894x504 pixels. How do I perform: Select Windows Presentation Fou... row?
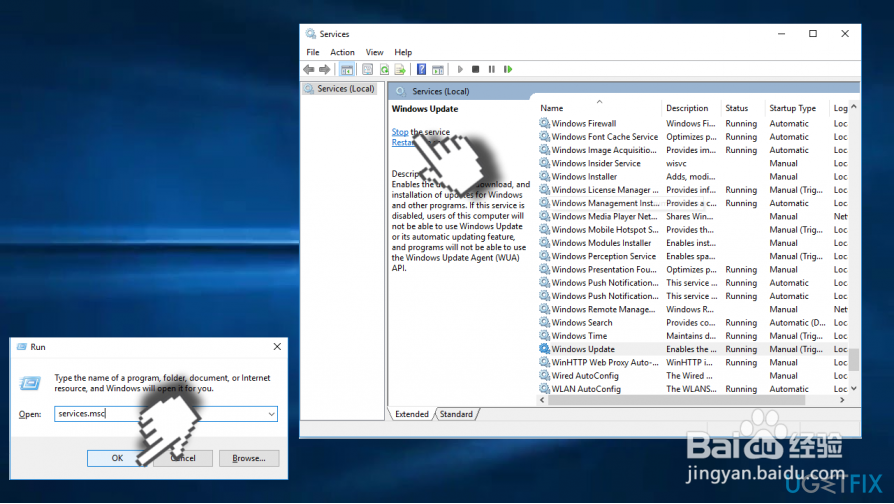pyautogui.click(x=693, y=269)
